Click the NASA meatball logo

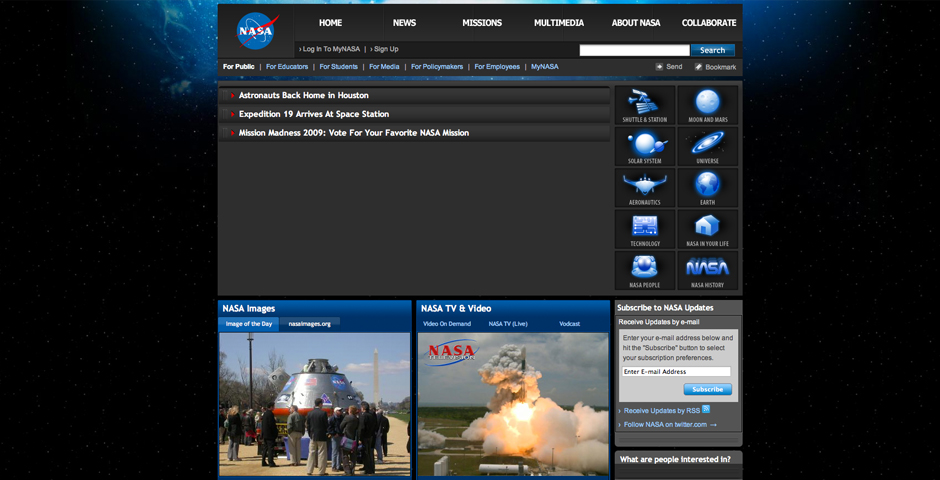tap(258, 31)
